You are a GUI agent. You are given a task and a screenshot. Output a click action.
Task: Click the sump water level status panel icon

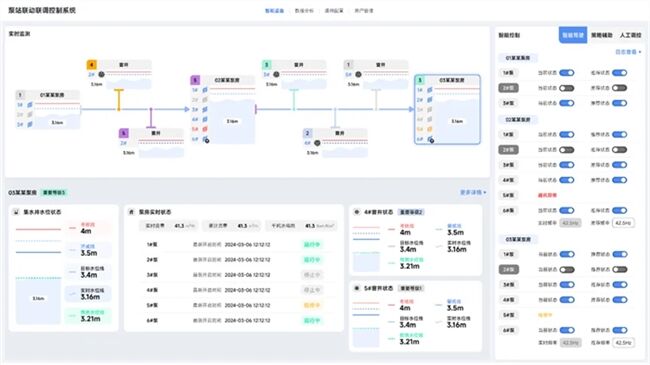[16, 212]
